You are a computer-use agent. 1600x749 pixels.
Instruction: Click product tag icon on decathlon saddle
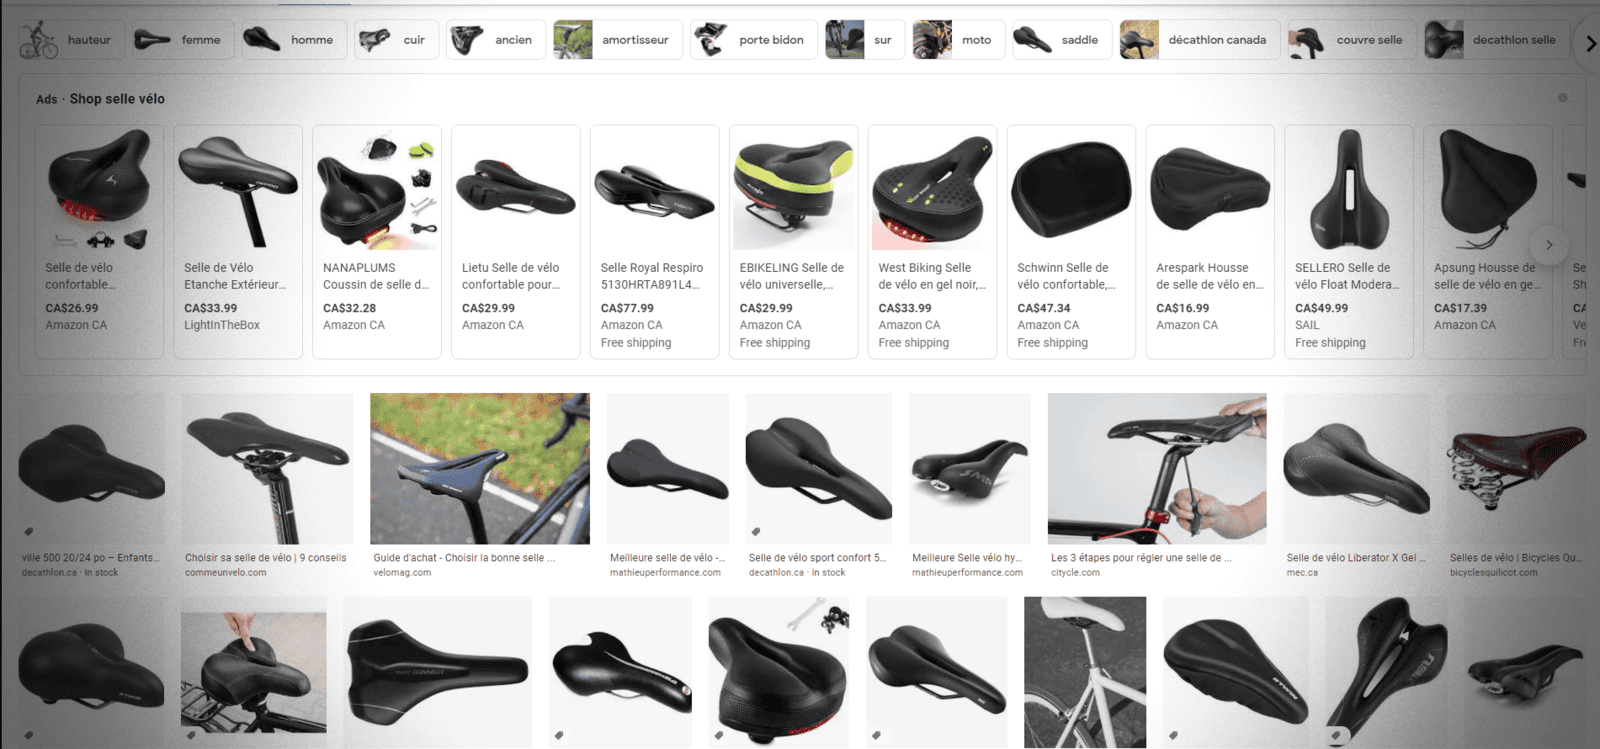tap(29, 531)
